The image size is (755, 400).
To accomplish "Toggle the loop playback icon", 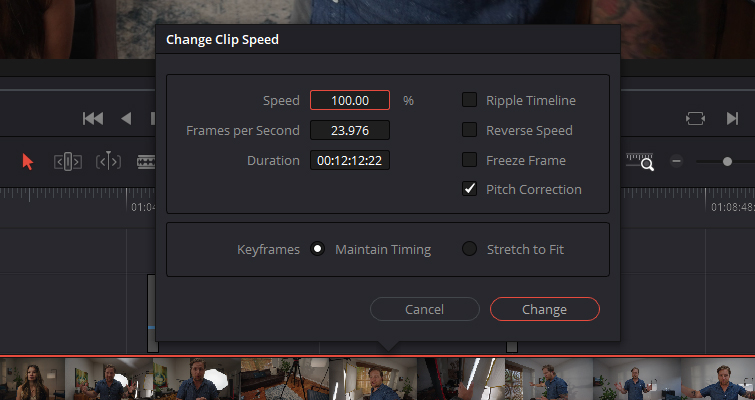I will point(695,119).
